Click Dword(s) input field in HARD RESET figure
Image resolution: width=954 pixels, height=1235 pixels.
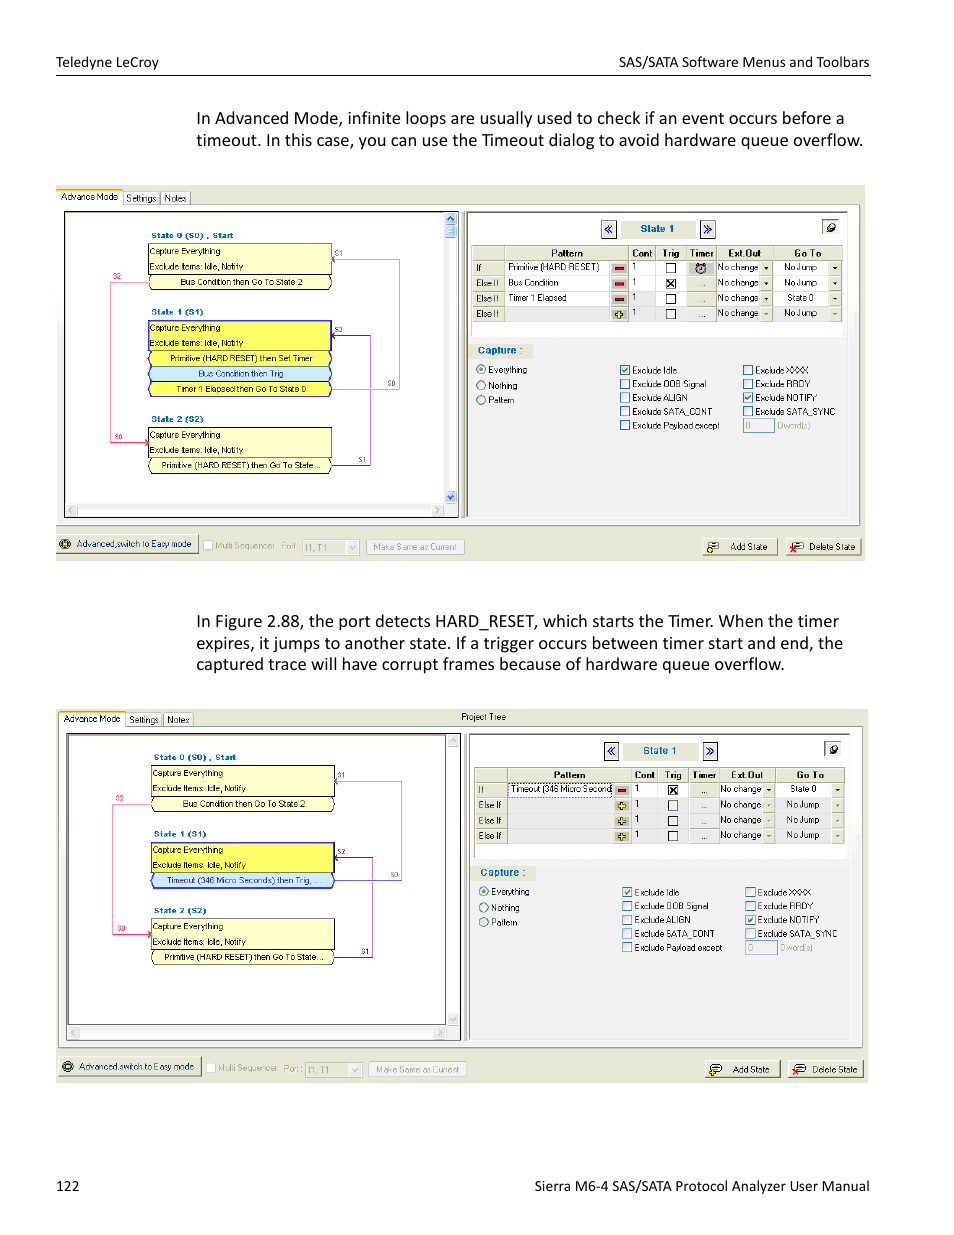759,426
